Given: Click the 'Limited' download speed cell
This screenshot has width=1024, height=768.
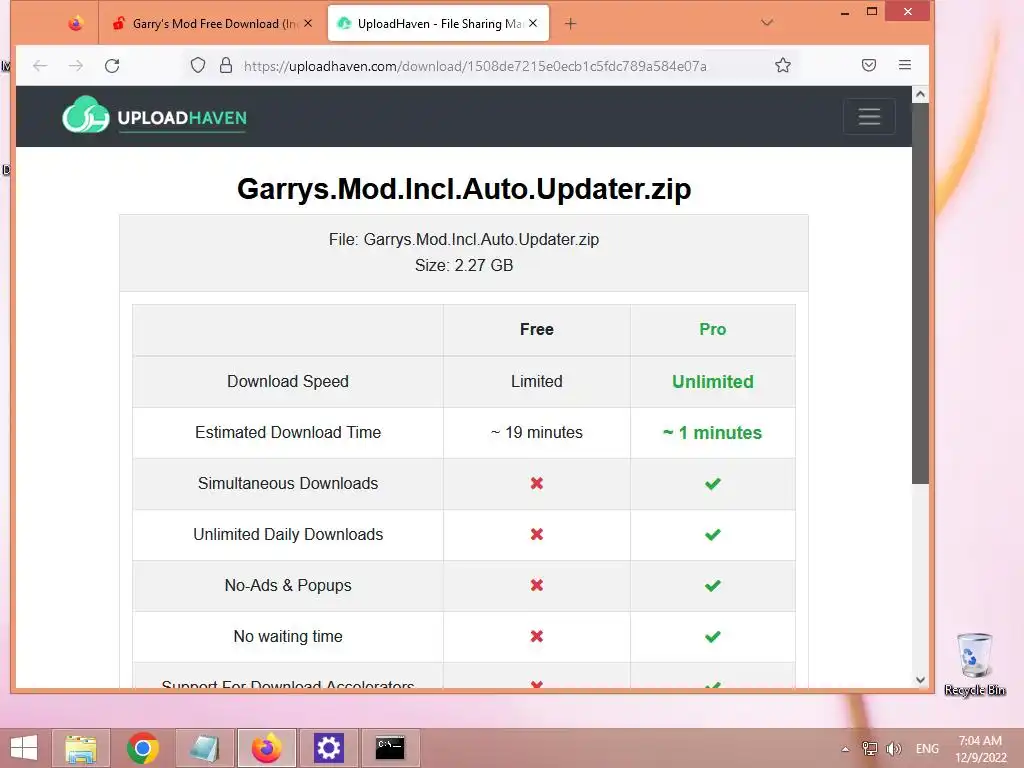Looking at the screenshot, I should click(537, 381).
